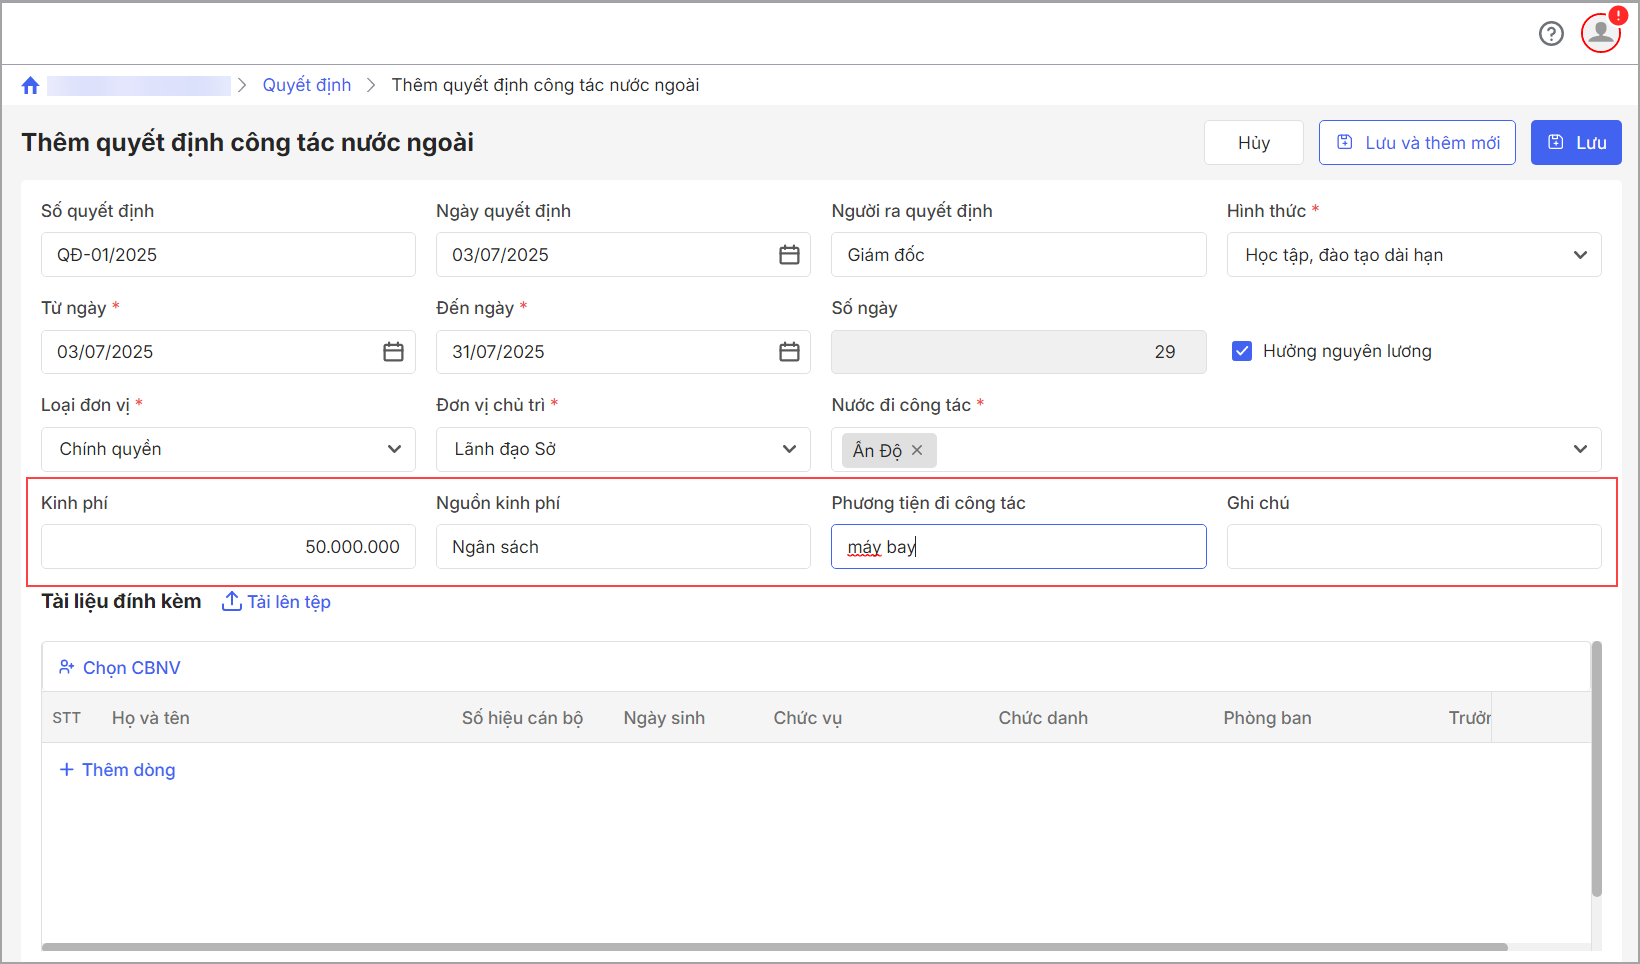Click the Ghi chú input field
Image resolution: width=1640 pixels, height=964 pixels.
[1413, 547]
